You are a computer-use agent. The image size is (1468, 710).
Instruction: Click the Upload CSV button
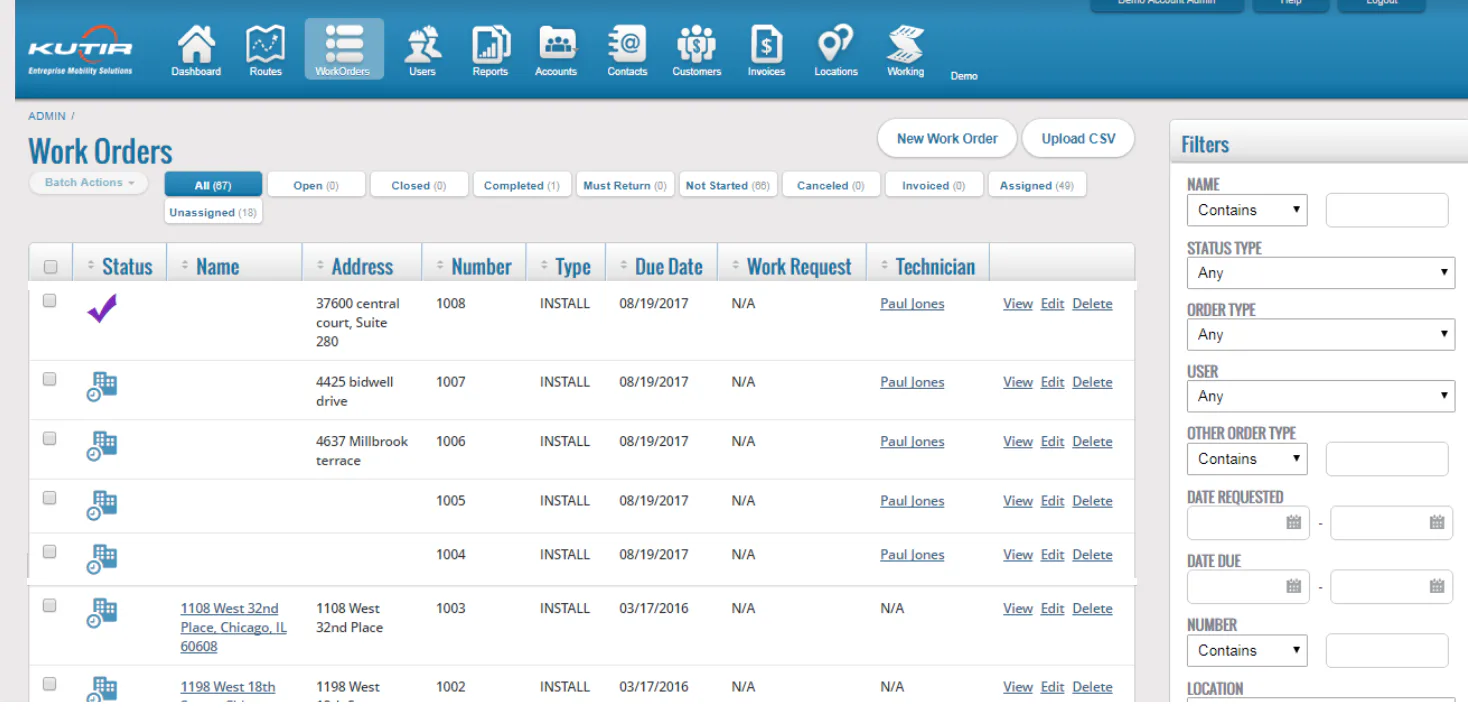(1078, 139)
